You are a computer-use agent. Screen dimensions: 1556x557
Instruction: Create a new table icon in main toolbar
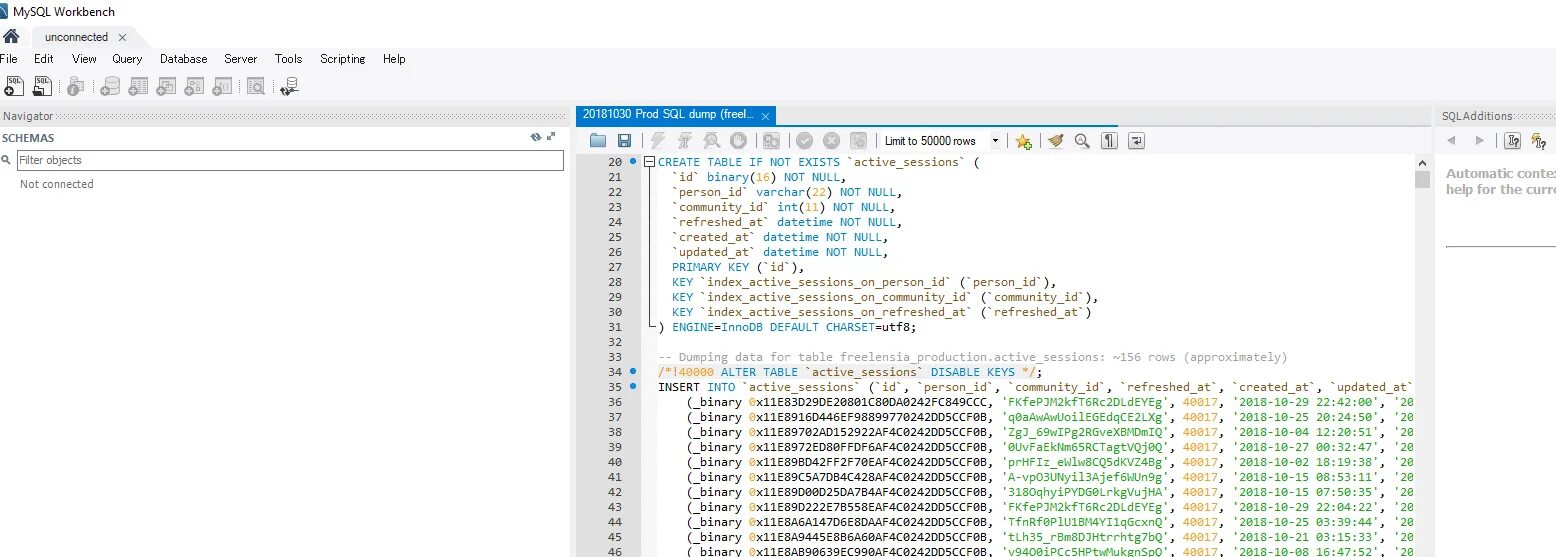click(138, 87)
